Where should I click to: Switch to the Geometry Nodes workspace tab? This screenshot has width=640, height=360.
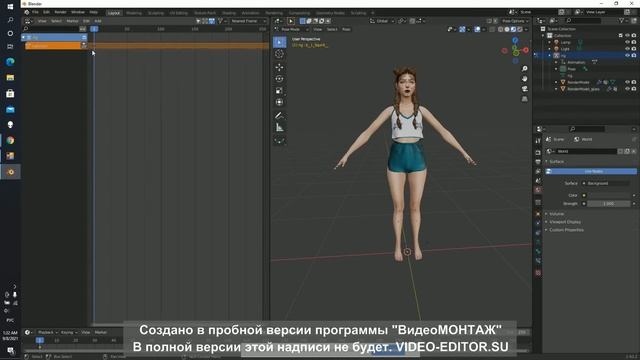(x=330, y=13)
